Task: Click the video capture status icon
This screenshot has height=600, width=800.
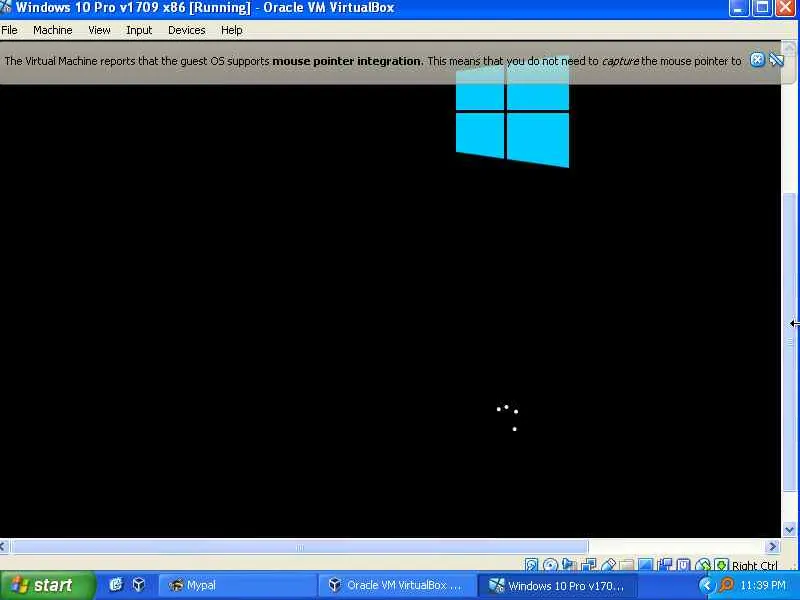Action: [x=665, y=564]
